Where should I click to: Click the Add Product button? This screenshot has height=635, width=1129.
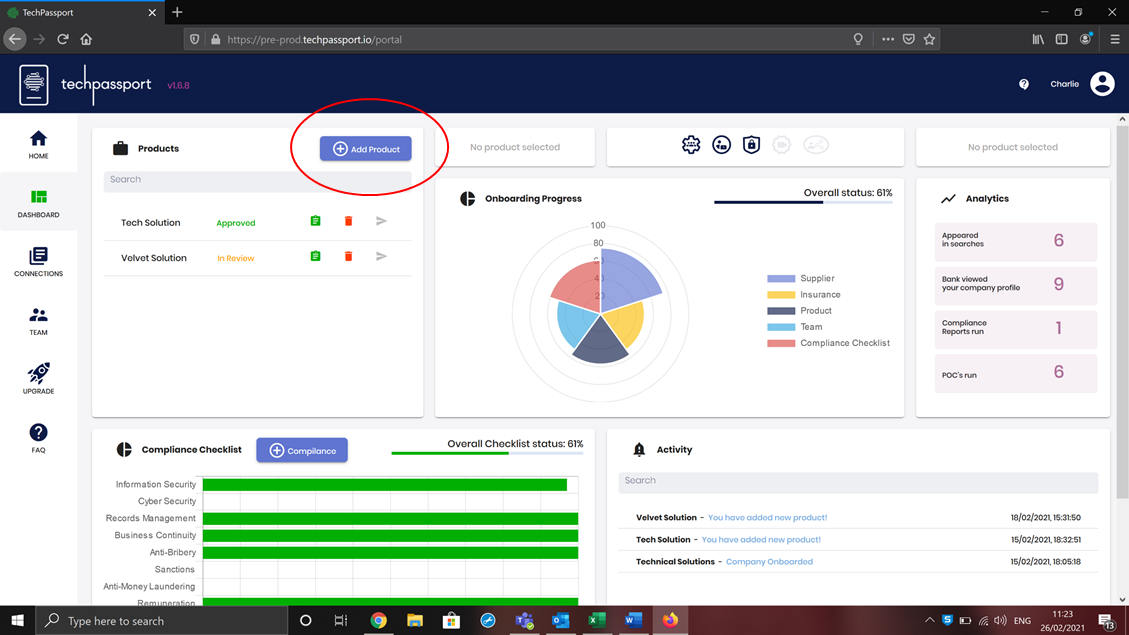[x=366, y=149]
